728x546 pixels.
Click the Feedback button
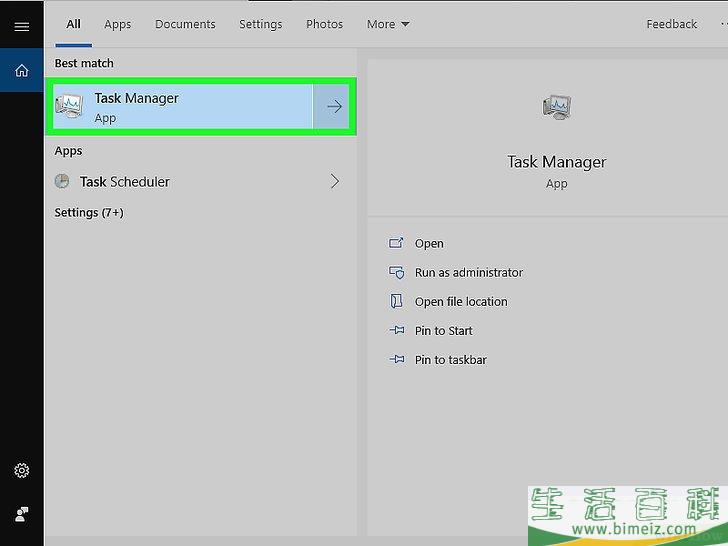coord(671,24)
